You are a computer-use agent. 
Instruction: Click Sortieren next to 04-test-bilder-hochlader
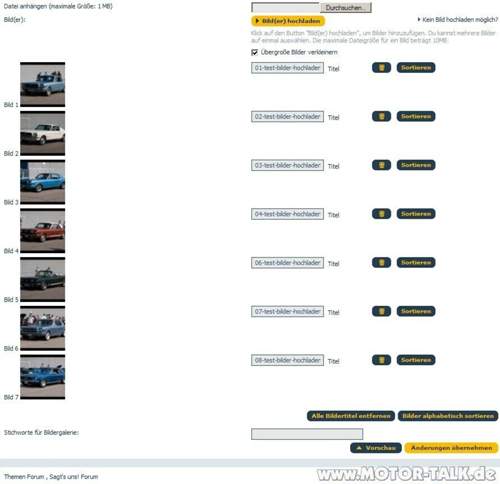pyautogui.click(x=416, y=214)
